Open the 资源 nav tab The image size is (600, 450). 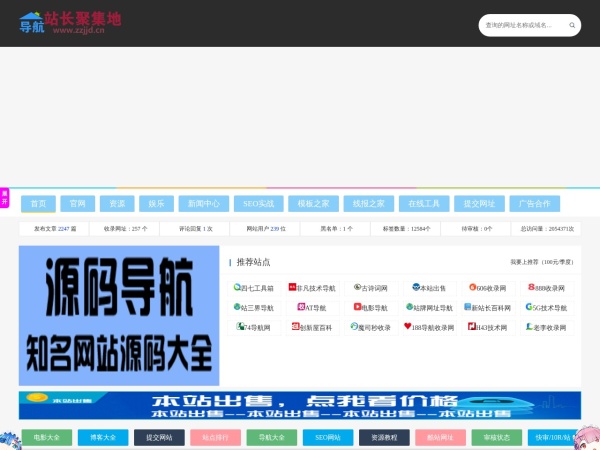(117, 204)
